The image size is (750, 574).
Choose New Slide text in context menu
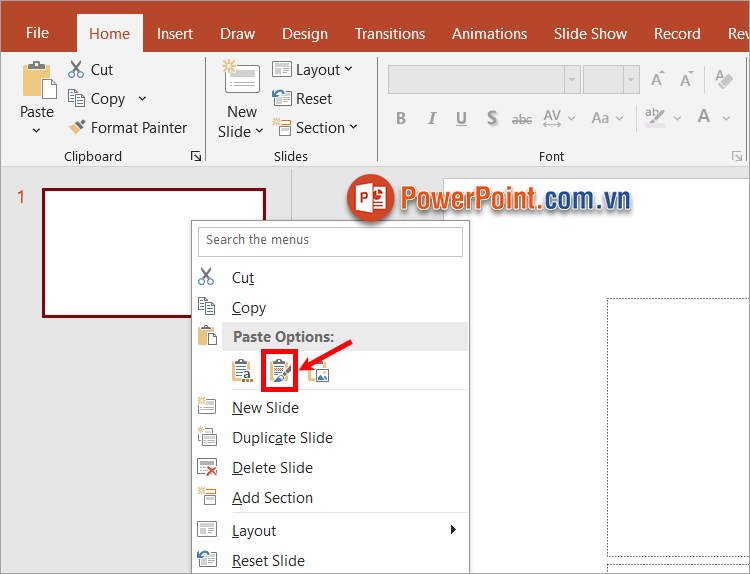click(x=265, y=408)
